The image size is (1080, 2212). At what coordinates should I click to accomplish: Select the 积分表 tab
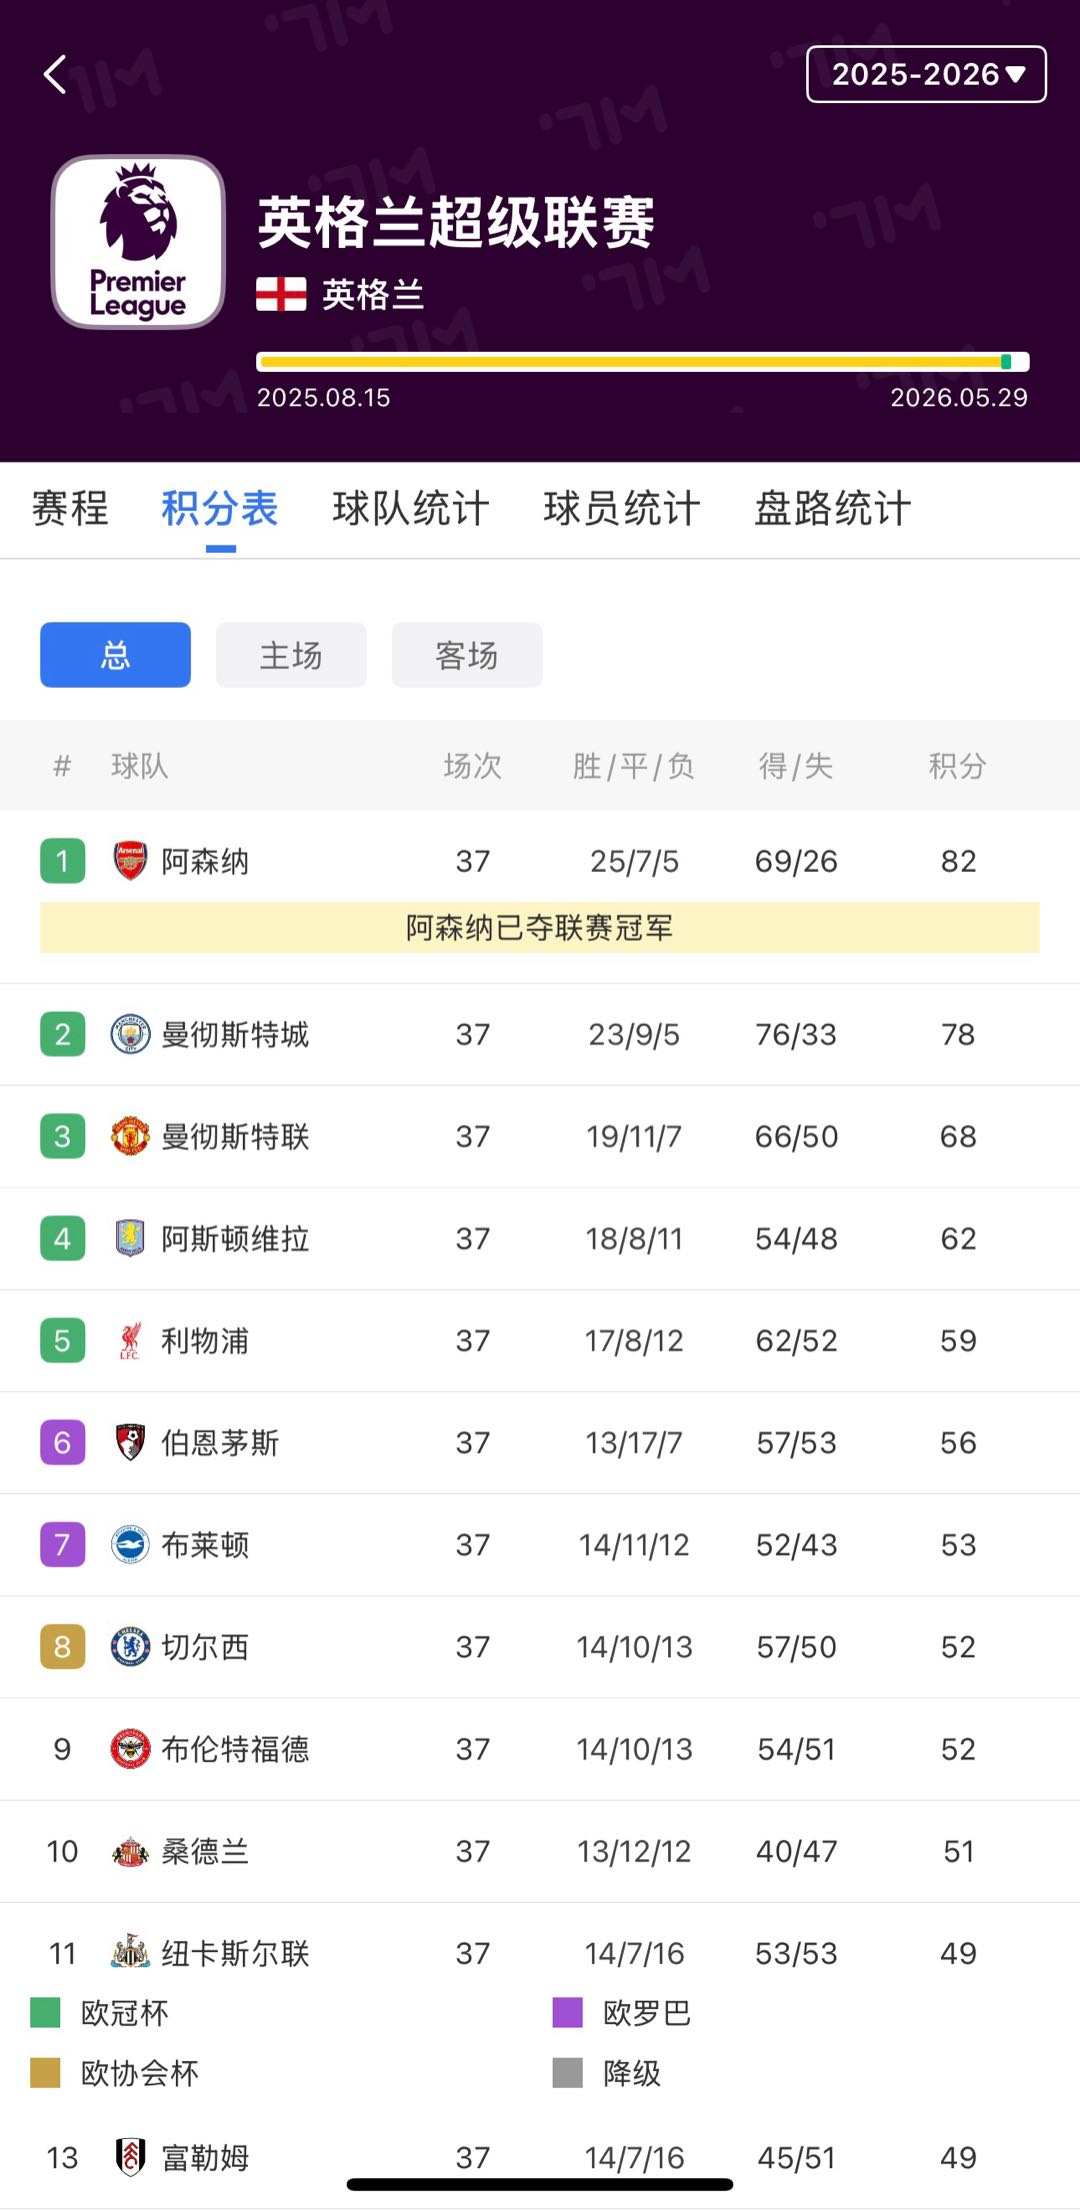pyautogui.click(x=220, y=508)
